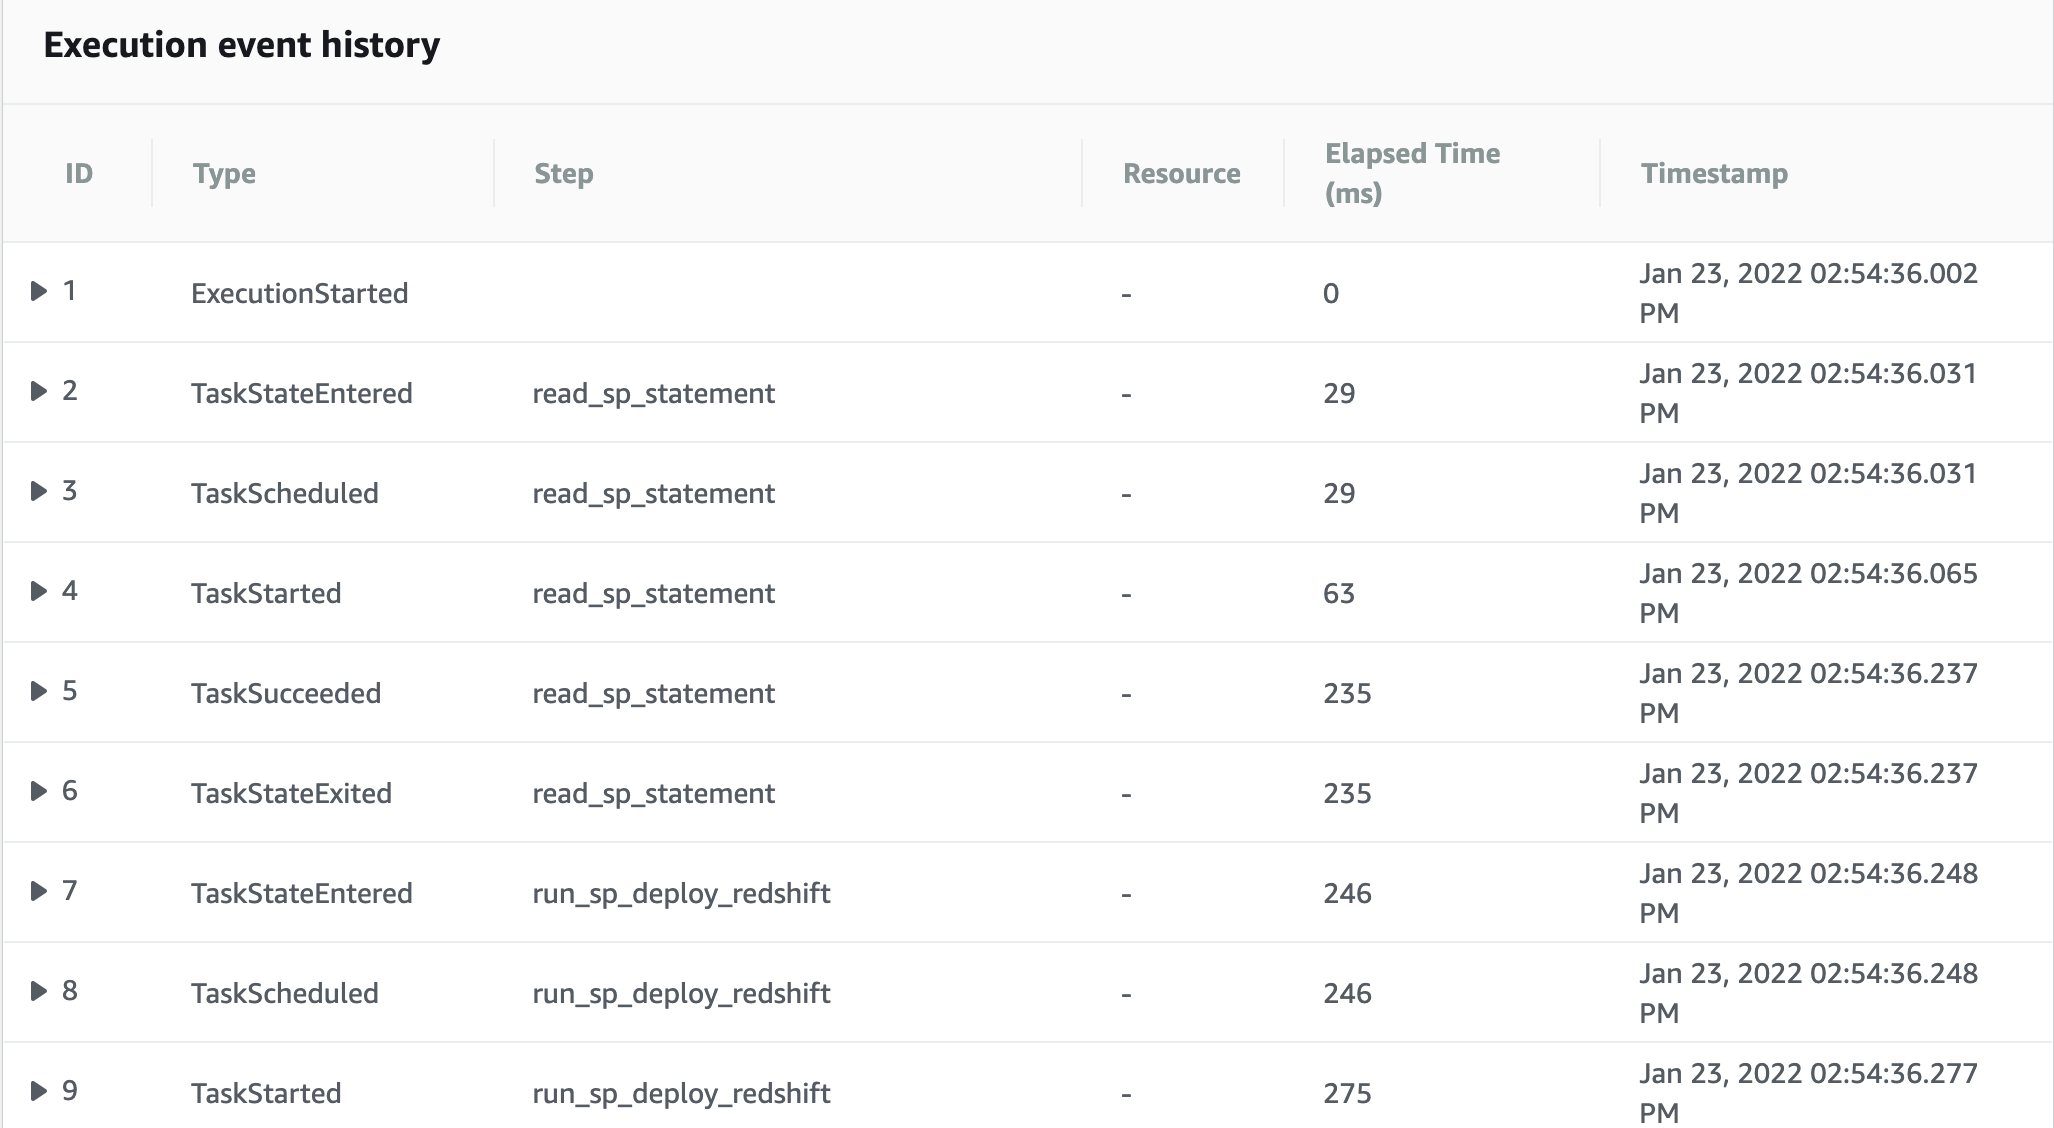Expand event 8 TaskScheduled triangle

pyautogui.click(x=39, y=991)
